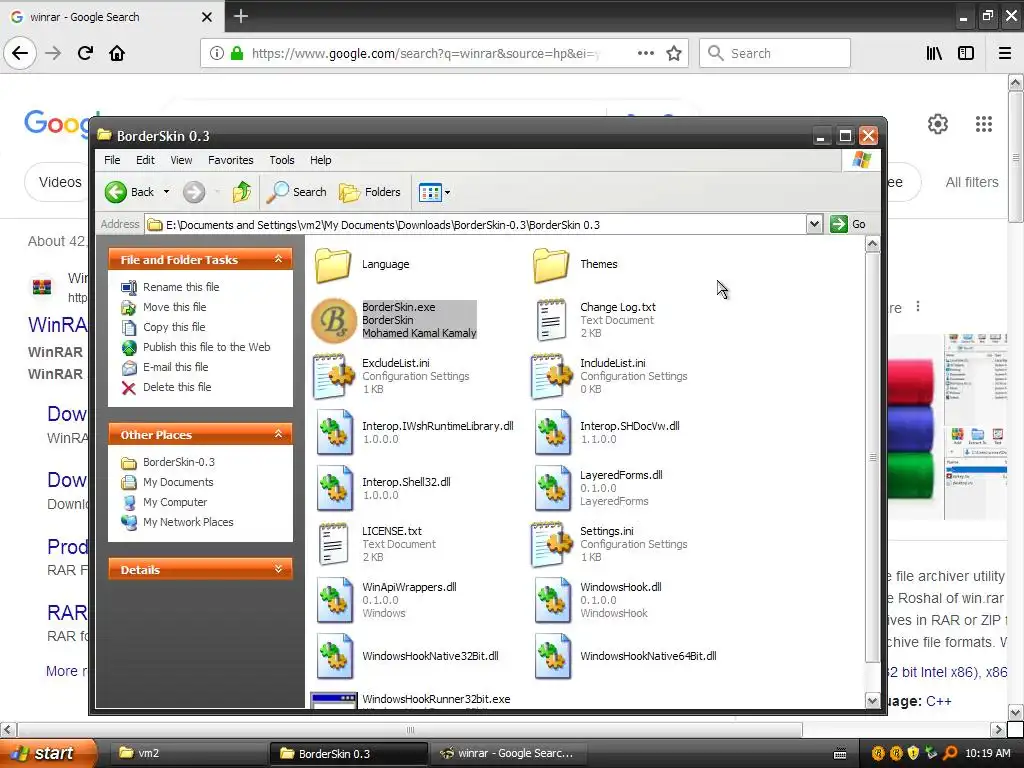The height and width of the screenshot is (768, 1024).
Task: Click the Explorer Back arrow button
Action: pos(130,192)
